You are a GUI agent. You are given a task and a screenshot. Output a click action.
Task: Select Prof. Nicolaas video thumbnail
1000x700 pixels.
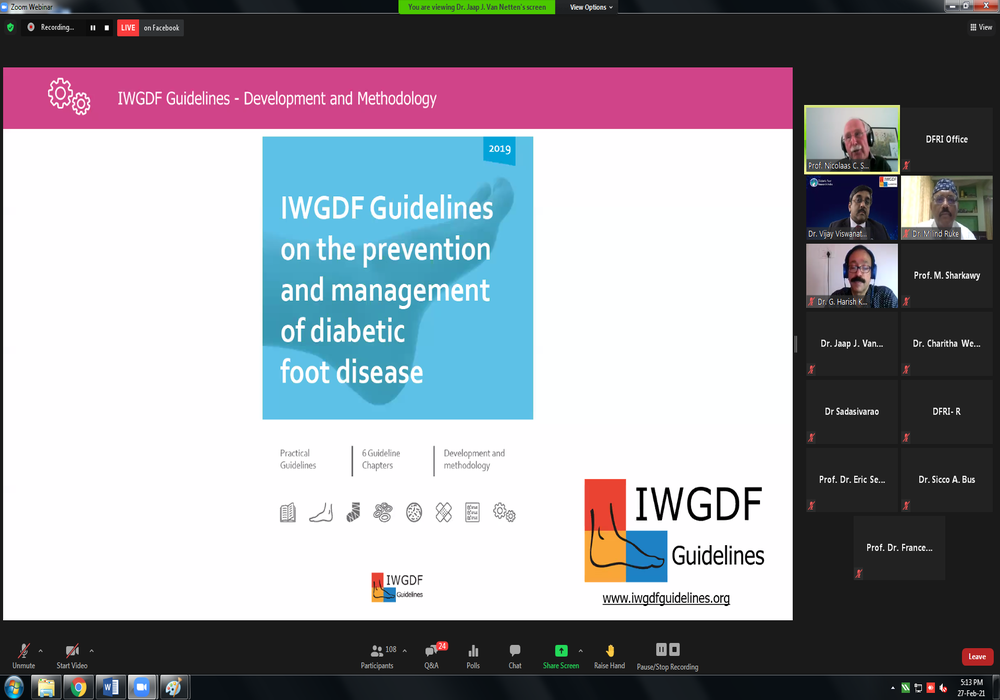point(852,139)
